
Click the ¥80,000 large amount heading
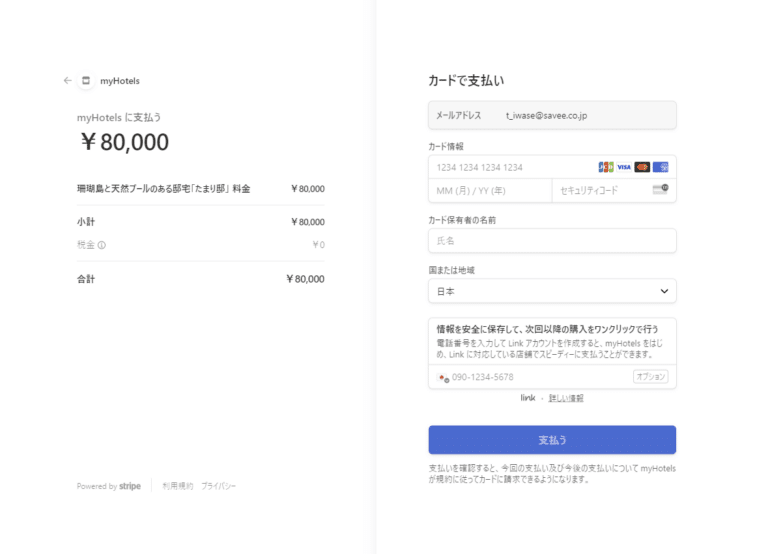point(125,142)
